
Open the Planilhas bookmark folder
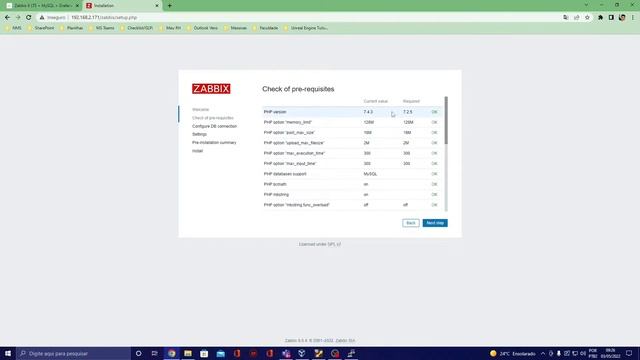pyautogui.click(x=71, y=28)
